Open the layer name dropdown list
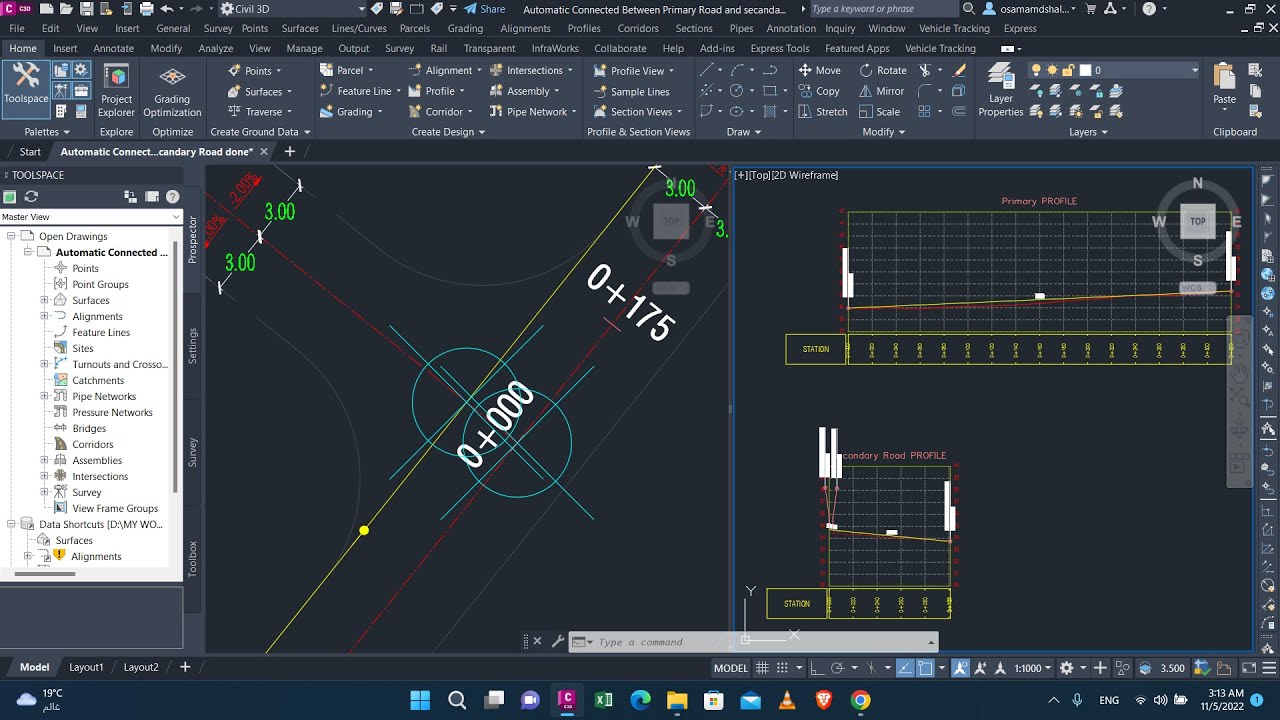The width and height of the screenshot is (1280, 720). pos(1194,70)
